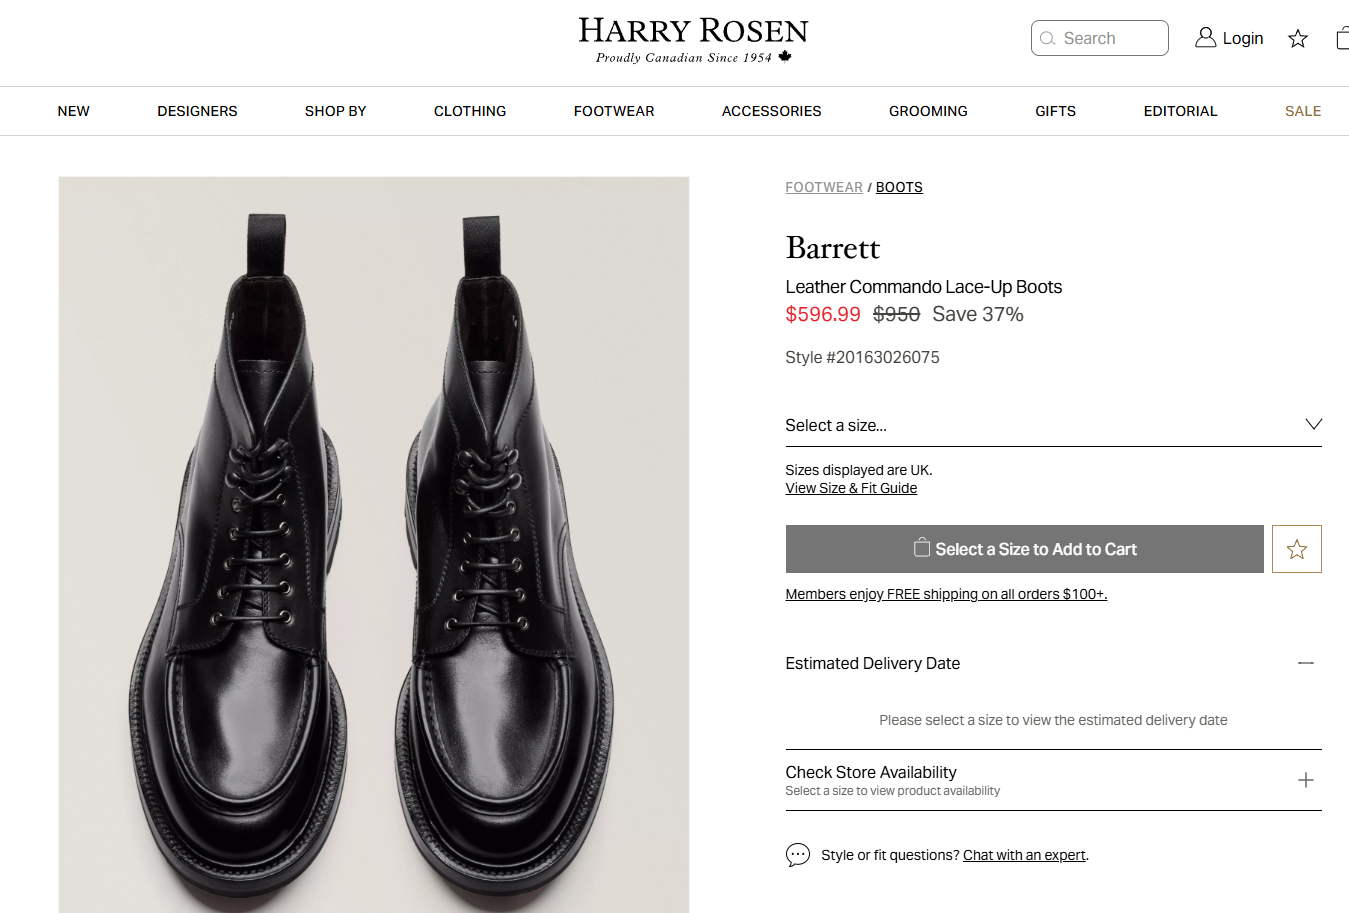Click the Login user icon

point(1206,38)
